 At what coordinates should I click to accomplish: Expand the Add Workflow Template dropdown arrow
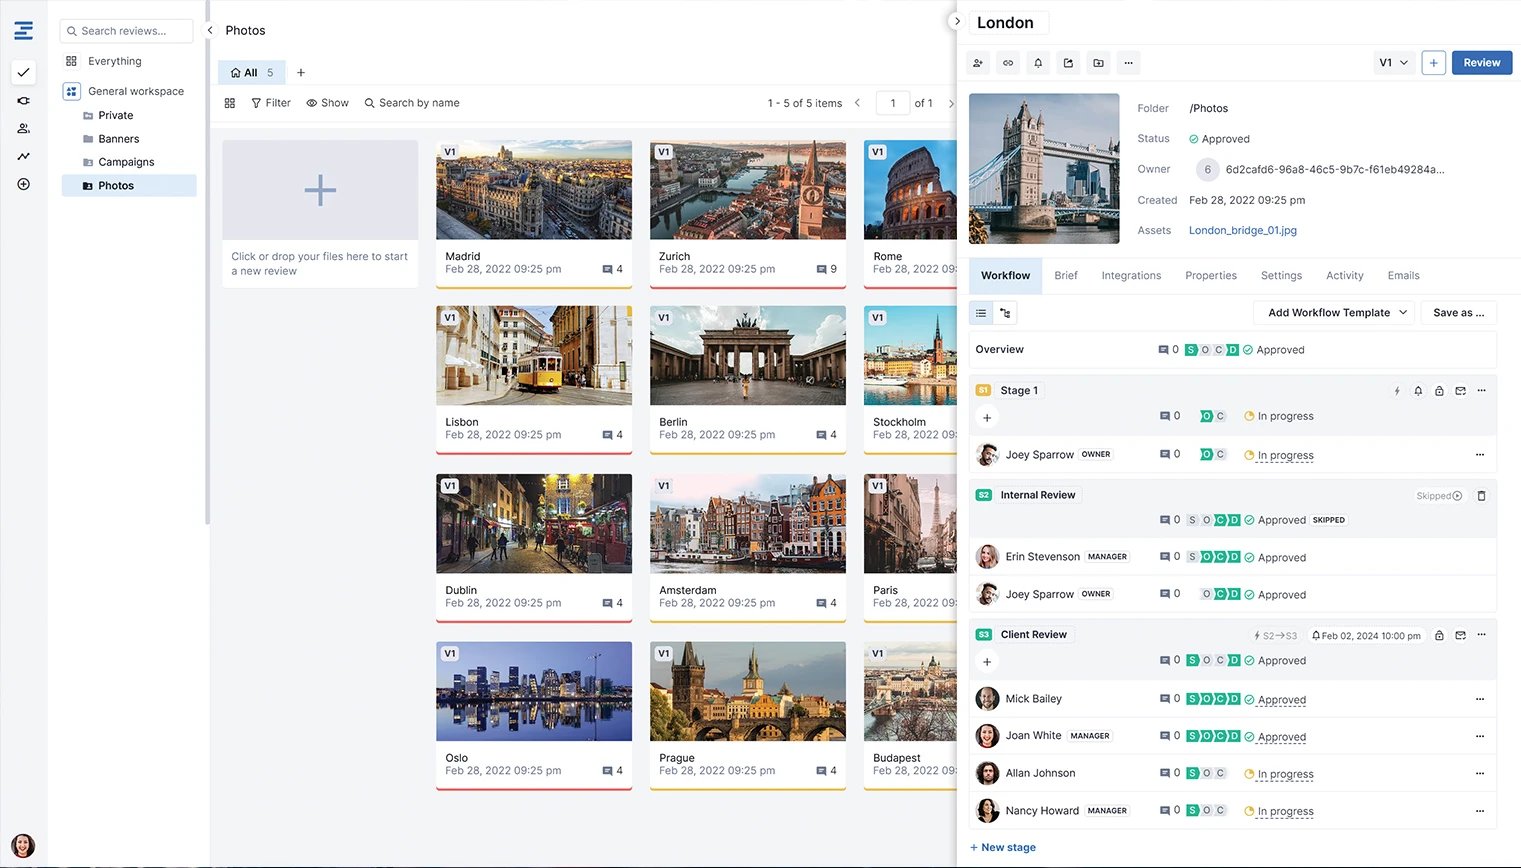(1405, 312)
